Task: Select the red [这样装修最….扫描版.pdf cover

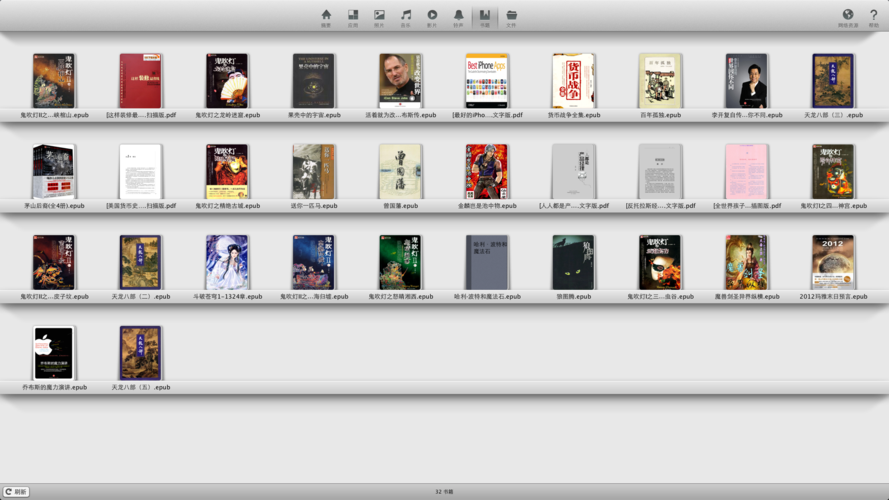Action: (141, 81)
